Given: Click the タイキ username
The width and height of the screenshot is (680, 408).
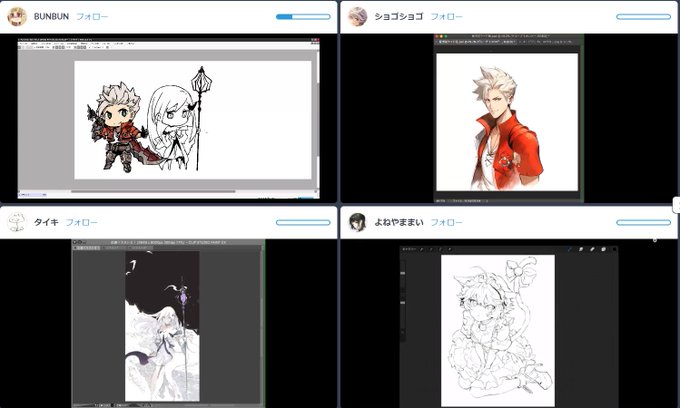Looking at the screenshot, I should click(x=46, y=222).
